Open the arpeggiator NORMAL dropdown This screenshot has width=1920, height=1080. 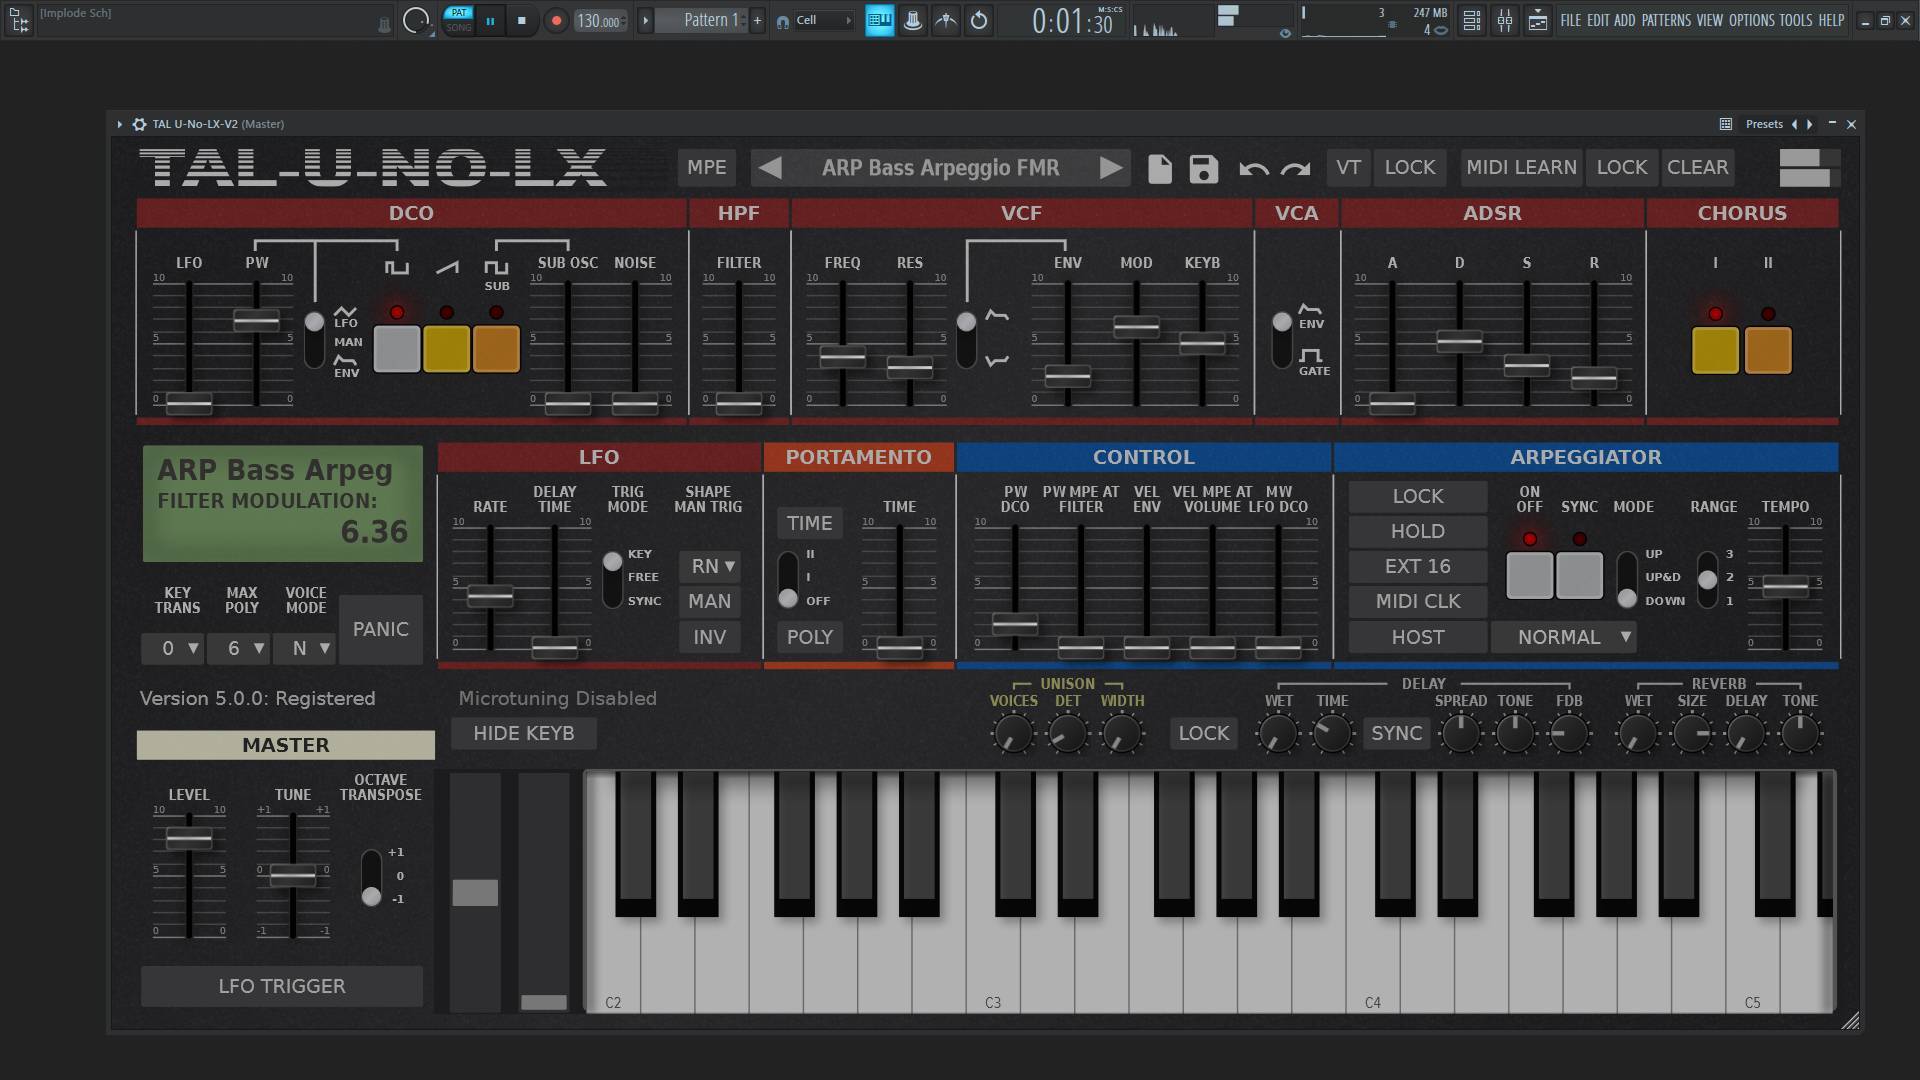pyautogui.click(x=1563, y=637)
